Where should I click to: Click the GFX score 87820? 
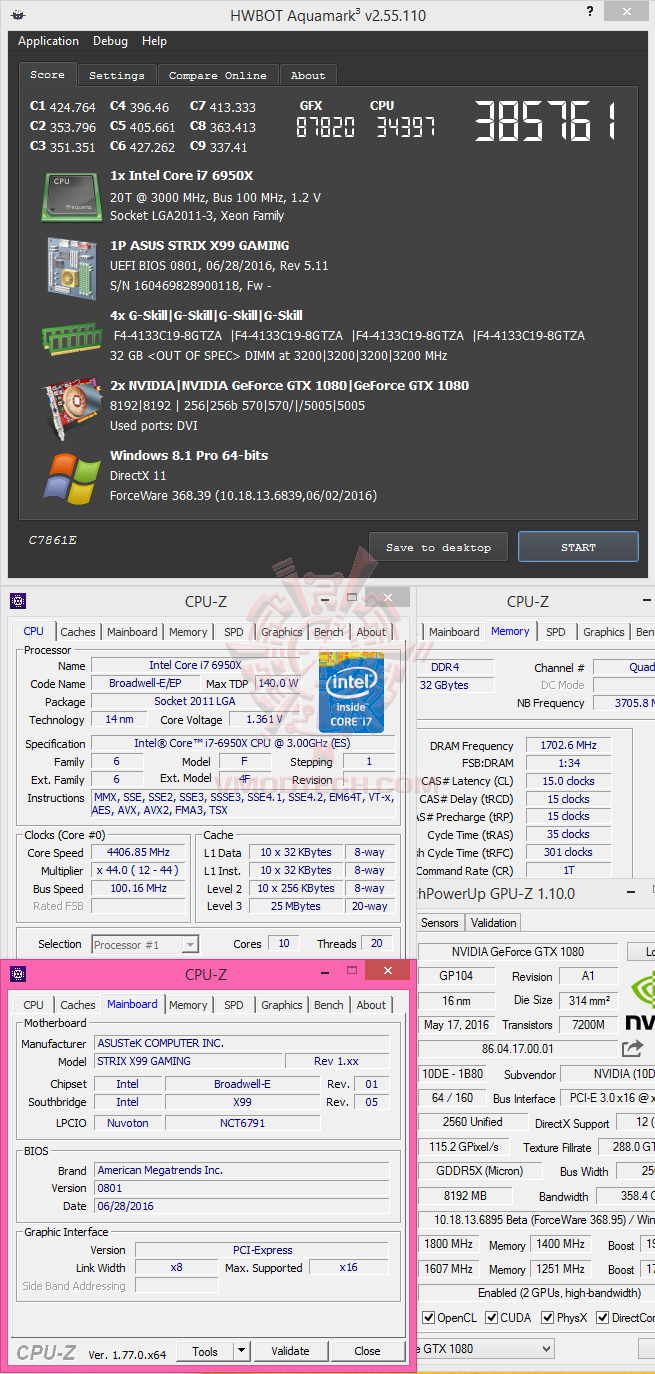(326, 126)
